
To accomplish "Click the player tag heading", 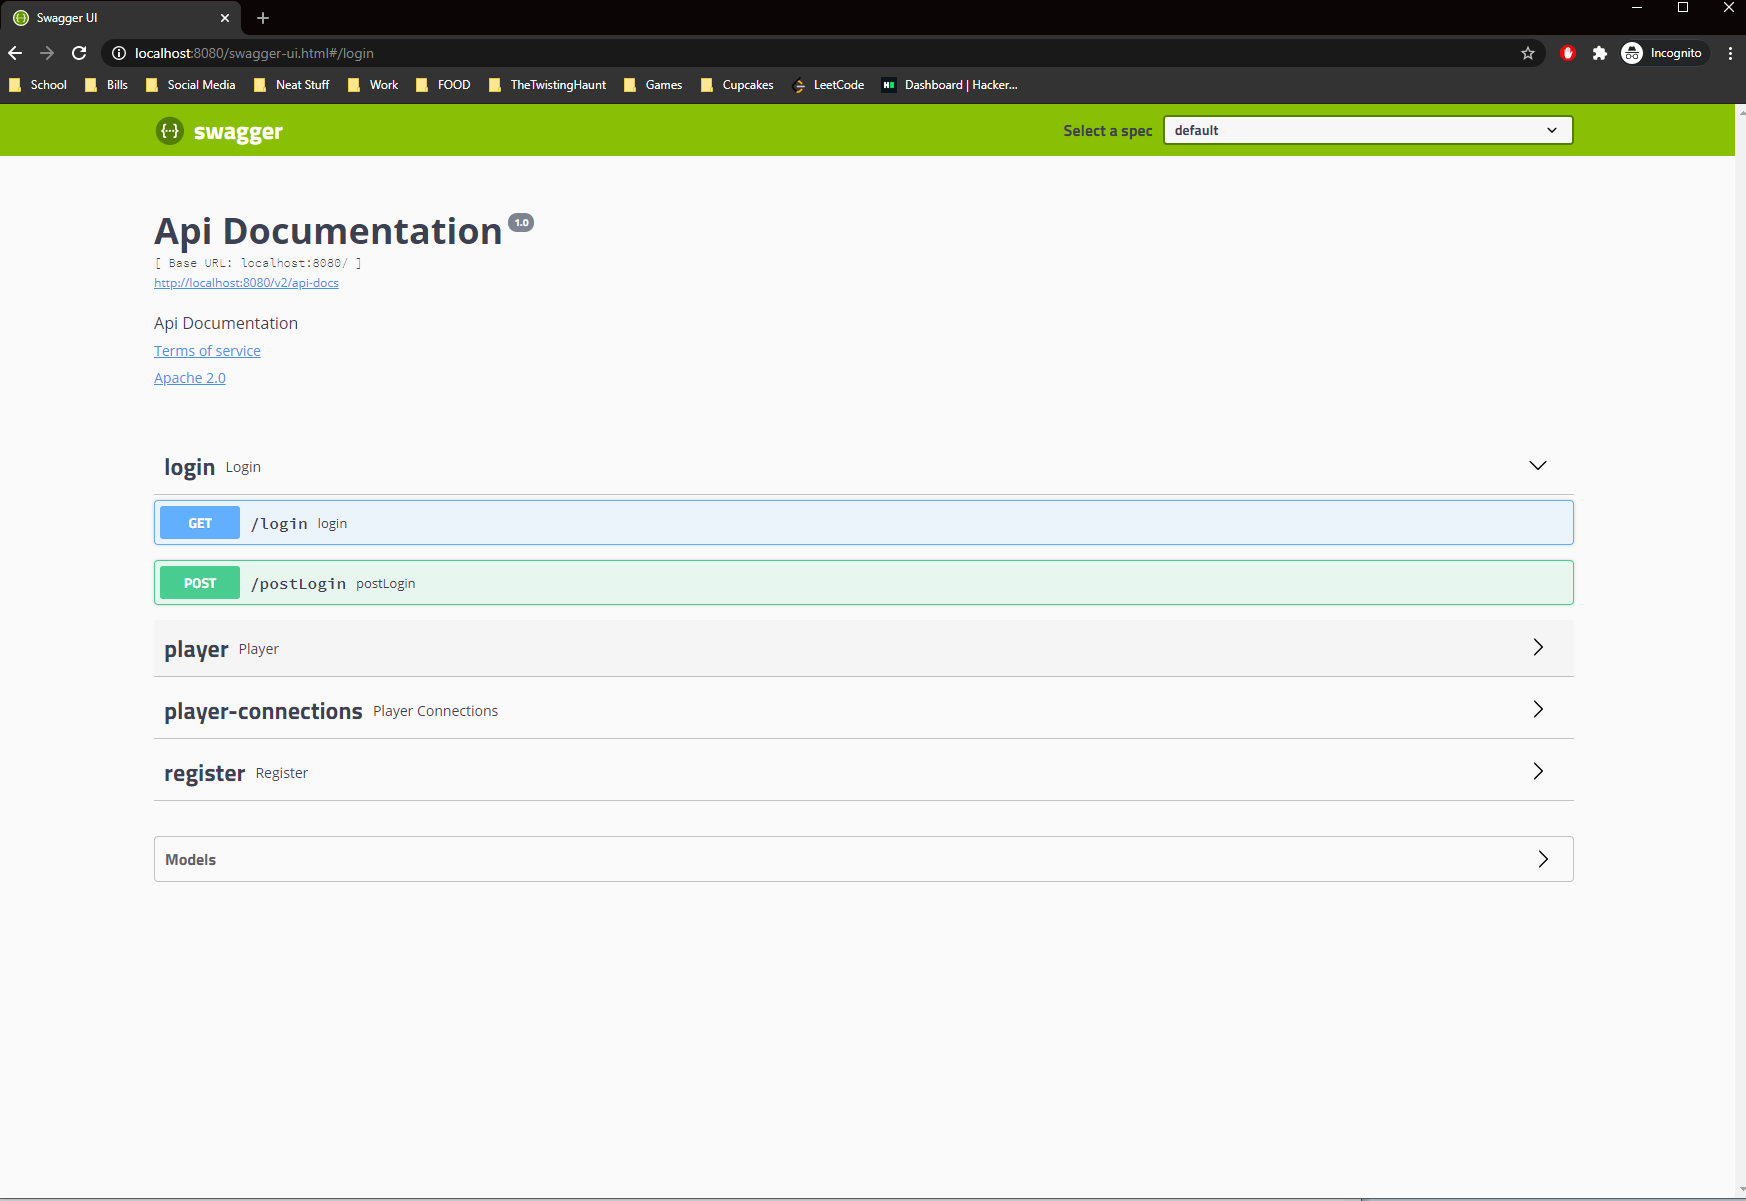I will click(196, 650).
